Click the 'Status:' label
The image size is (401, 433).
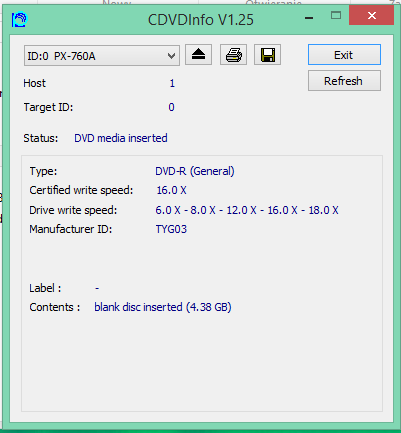[41, 138]
